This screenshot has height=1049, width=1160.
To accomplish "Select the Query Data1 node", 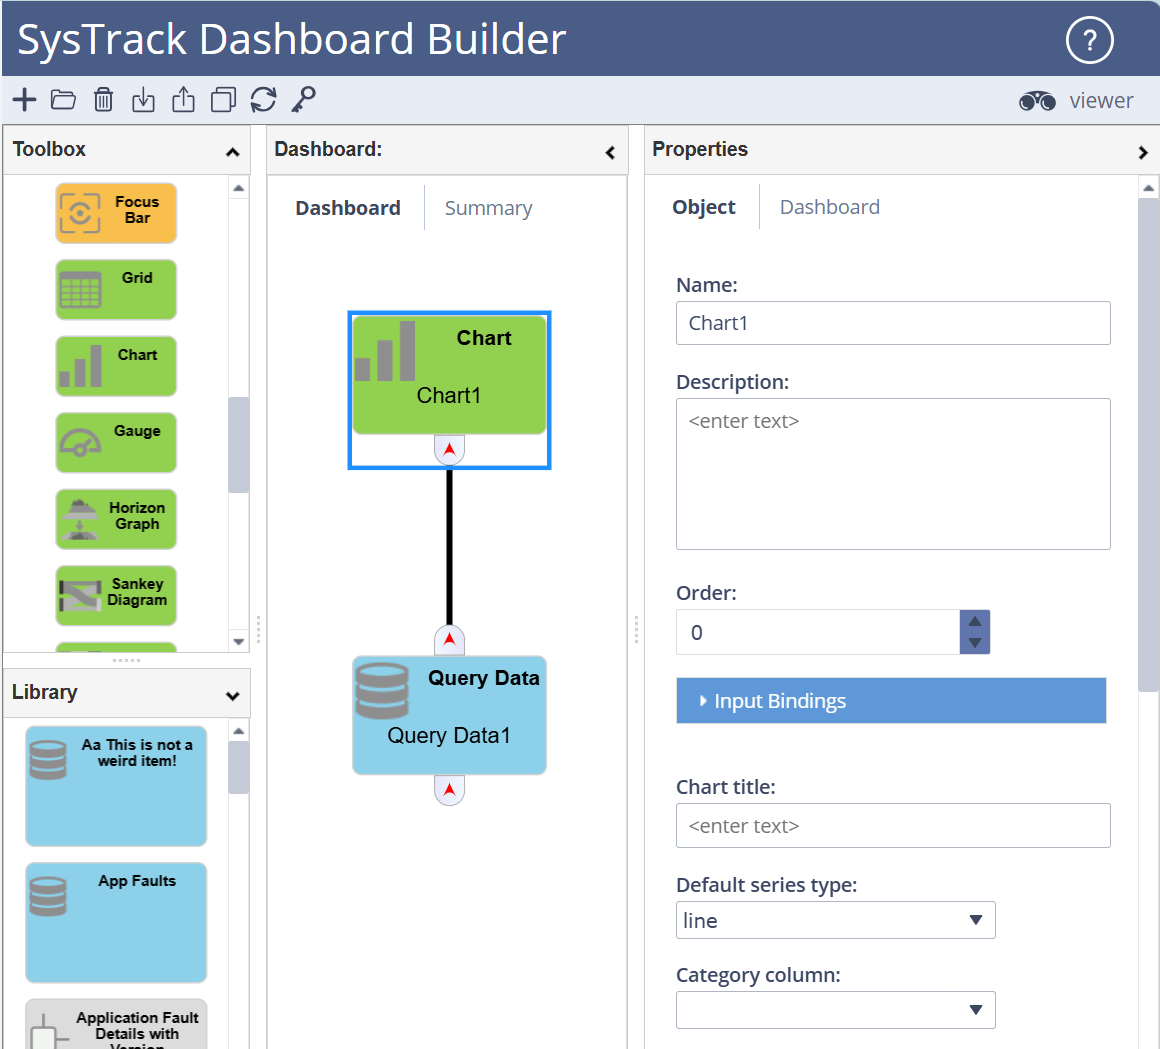I will tap(449, 715).
